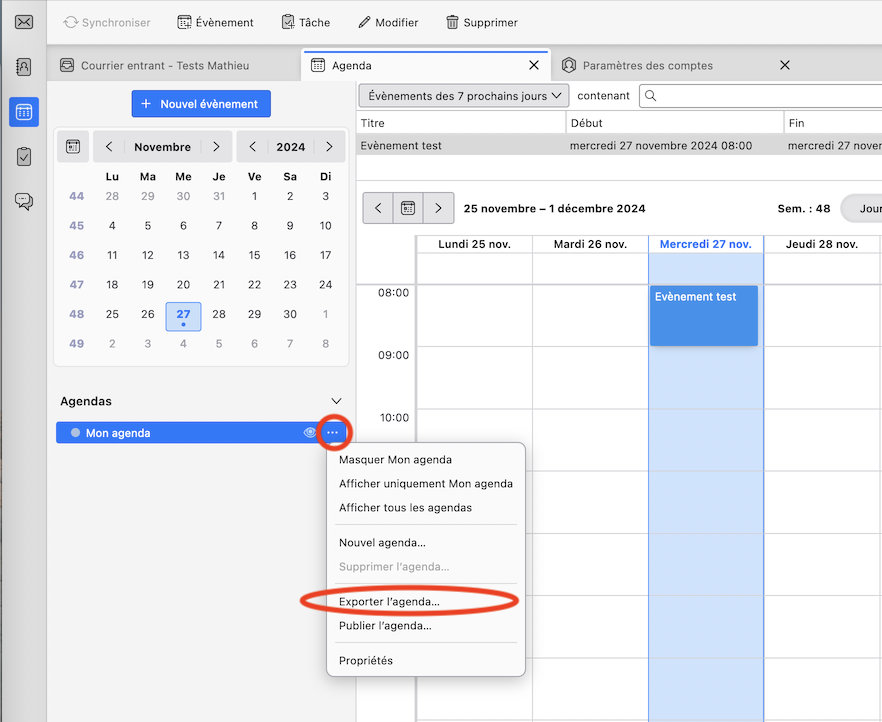Image resolution: width=882 pixels, height=722 pixels.
Task: Open the Évènements des 7 prochains jours dropdown
Action: [x=464, y=96]
